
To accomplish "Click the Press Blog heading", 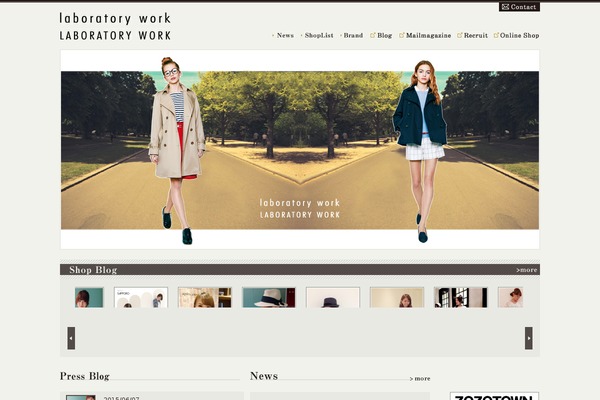I will click(85, 376).
